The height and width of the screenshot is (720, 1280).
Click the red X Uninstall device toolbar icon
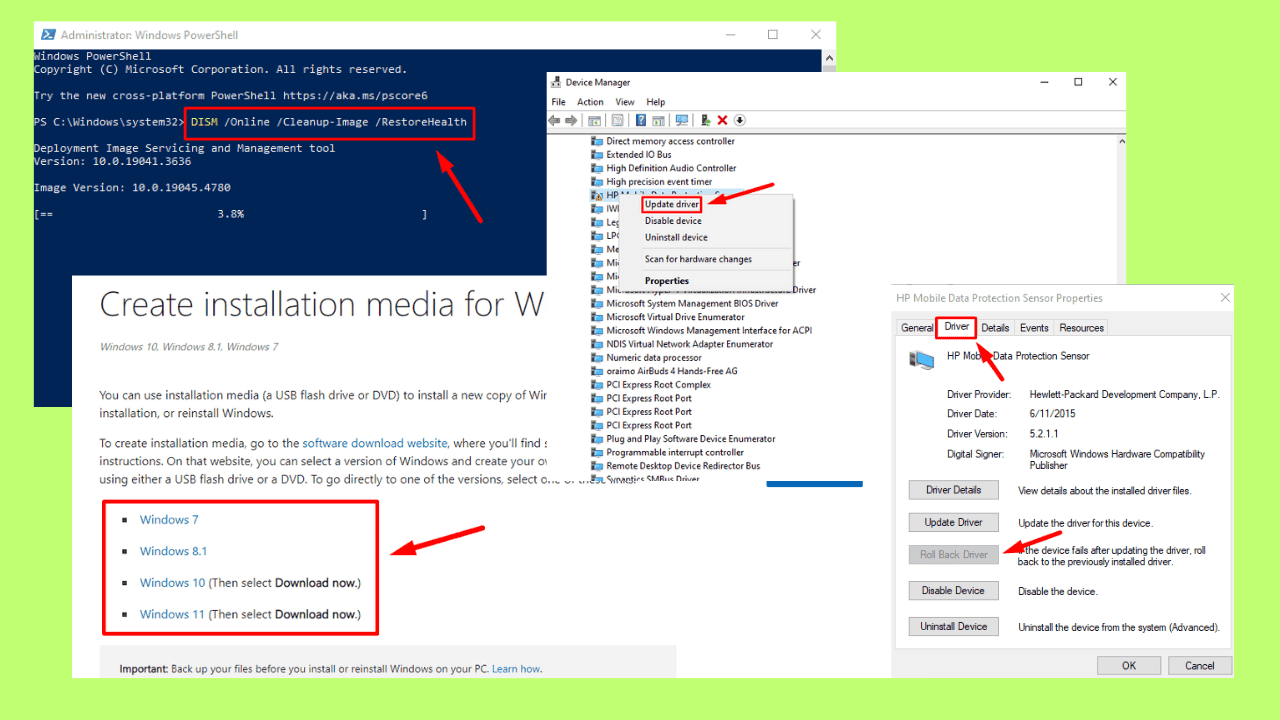(722, 120)
